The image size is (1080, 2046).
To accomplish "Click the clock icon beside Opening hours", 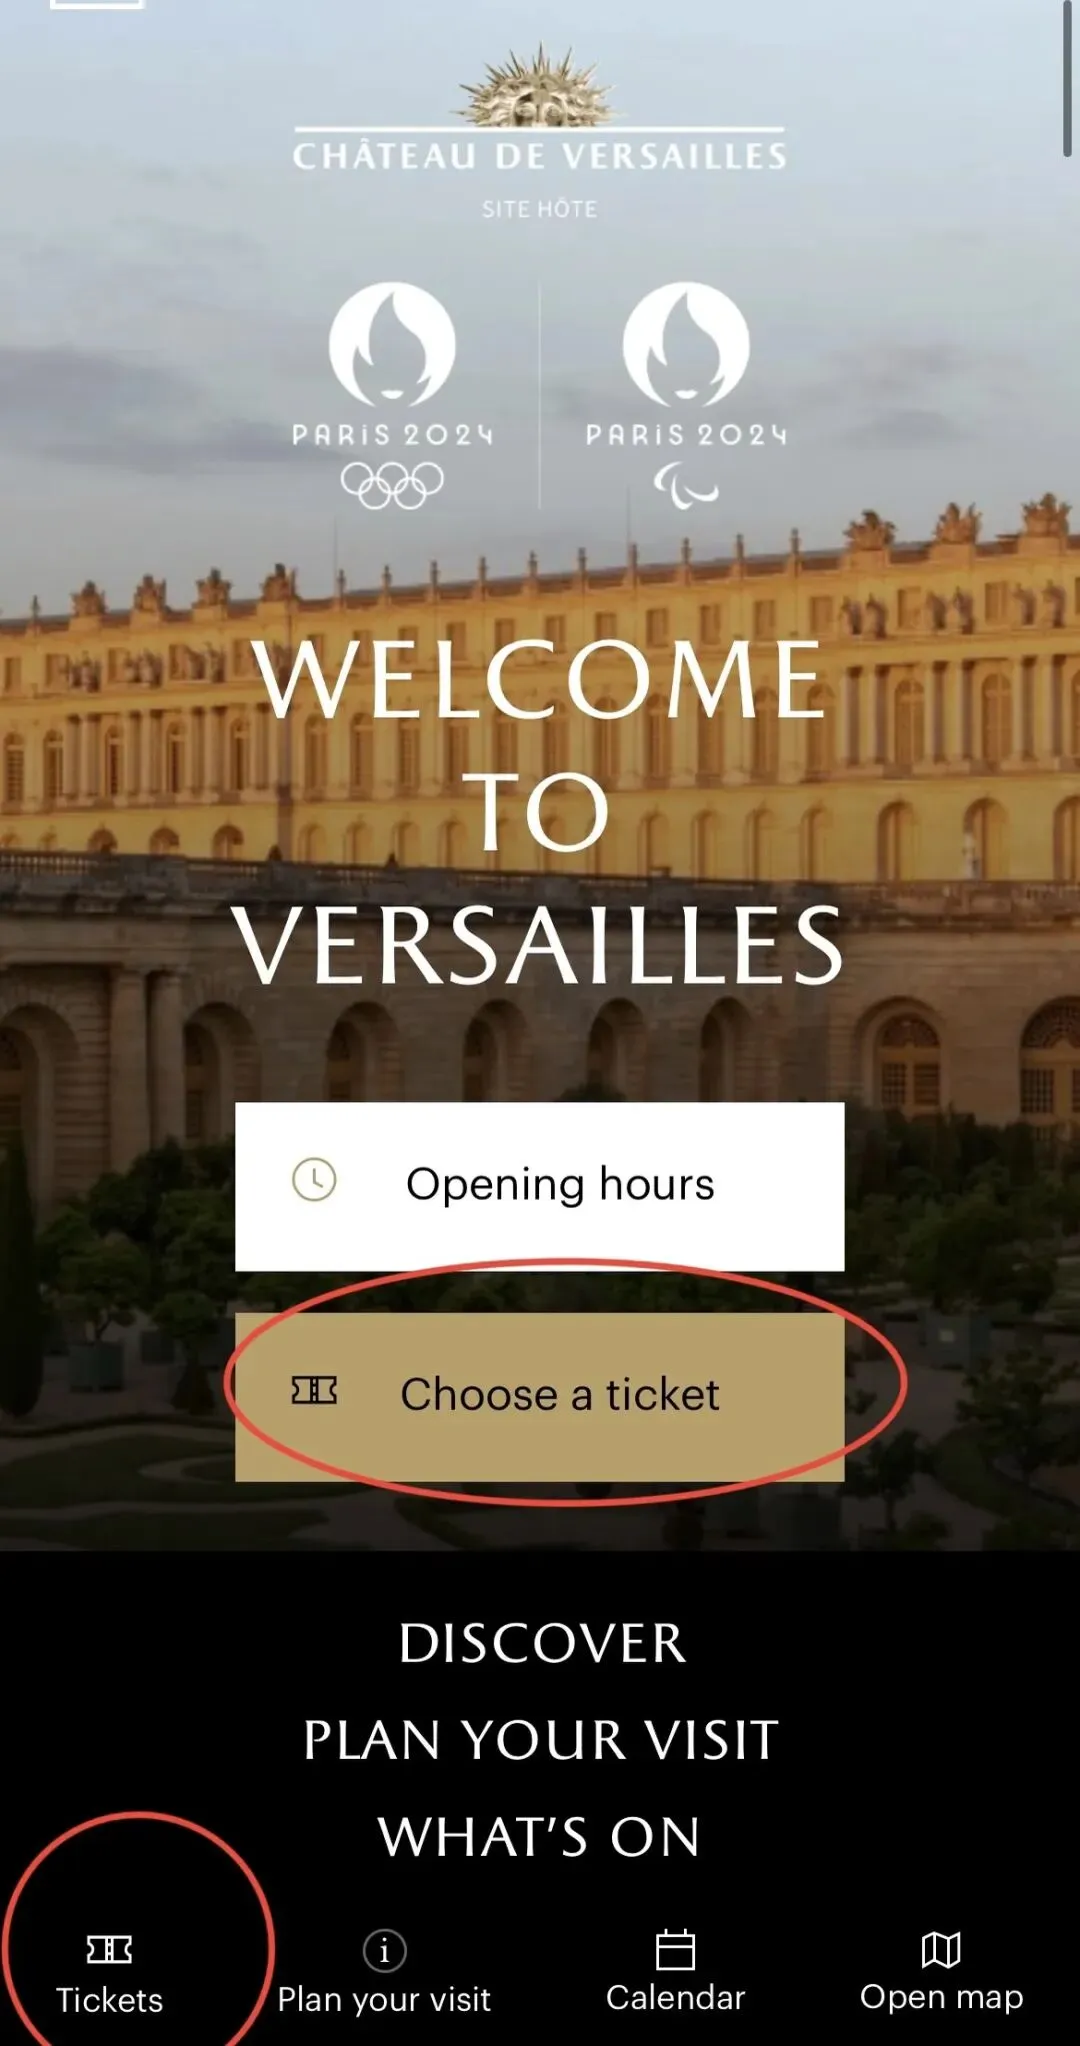I will [x=314, y=1180].
